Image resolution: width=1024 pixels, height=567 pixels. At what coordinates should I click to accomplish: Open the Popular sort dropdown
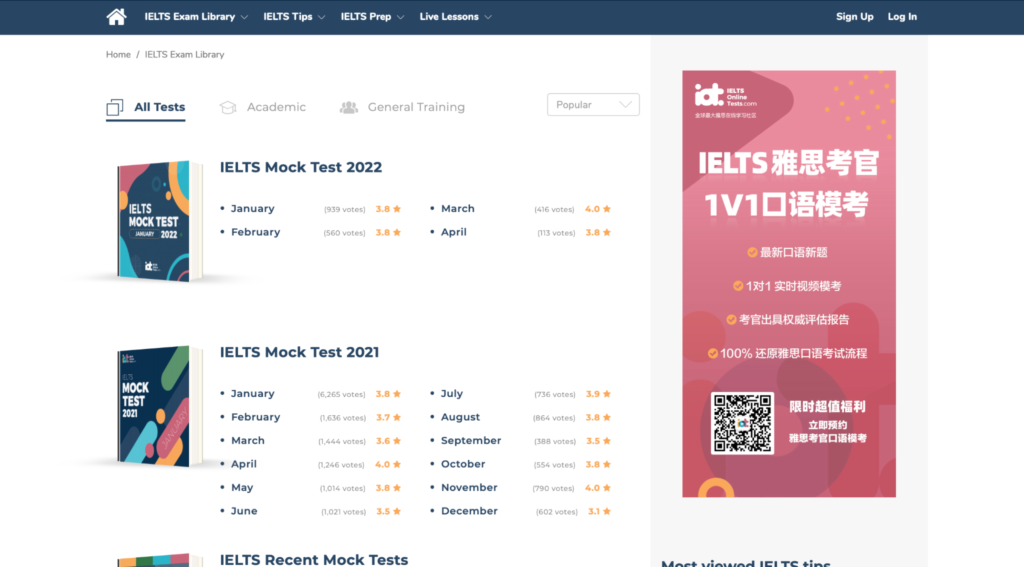pos(593,105)
